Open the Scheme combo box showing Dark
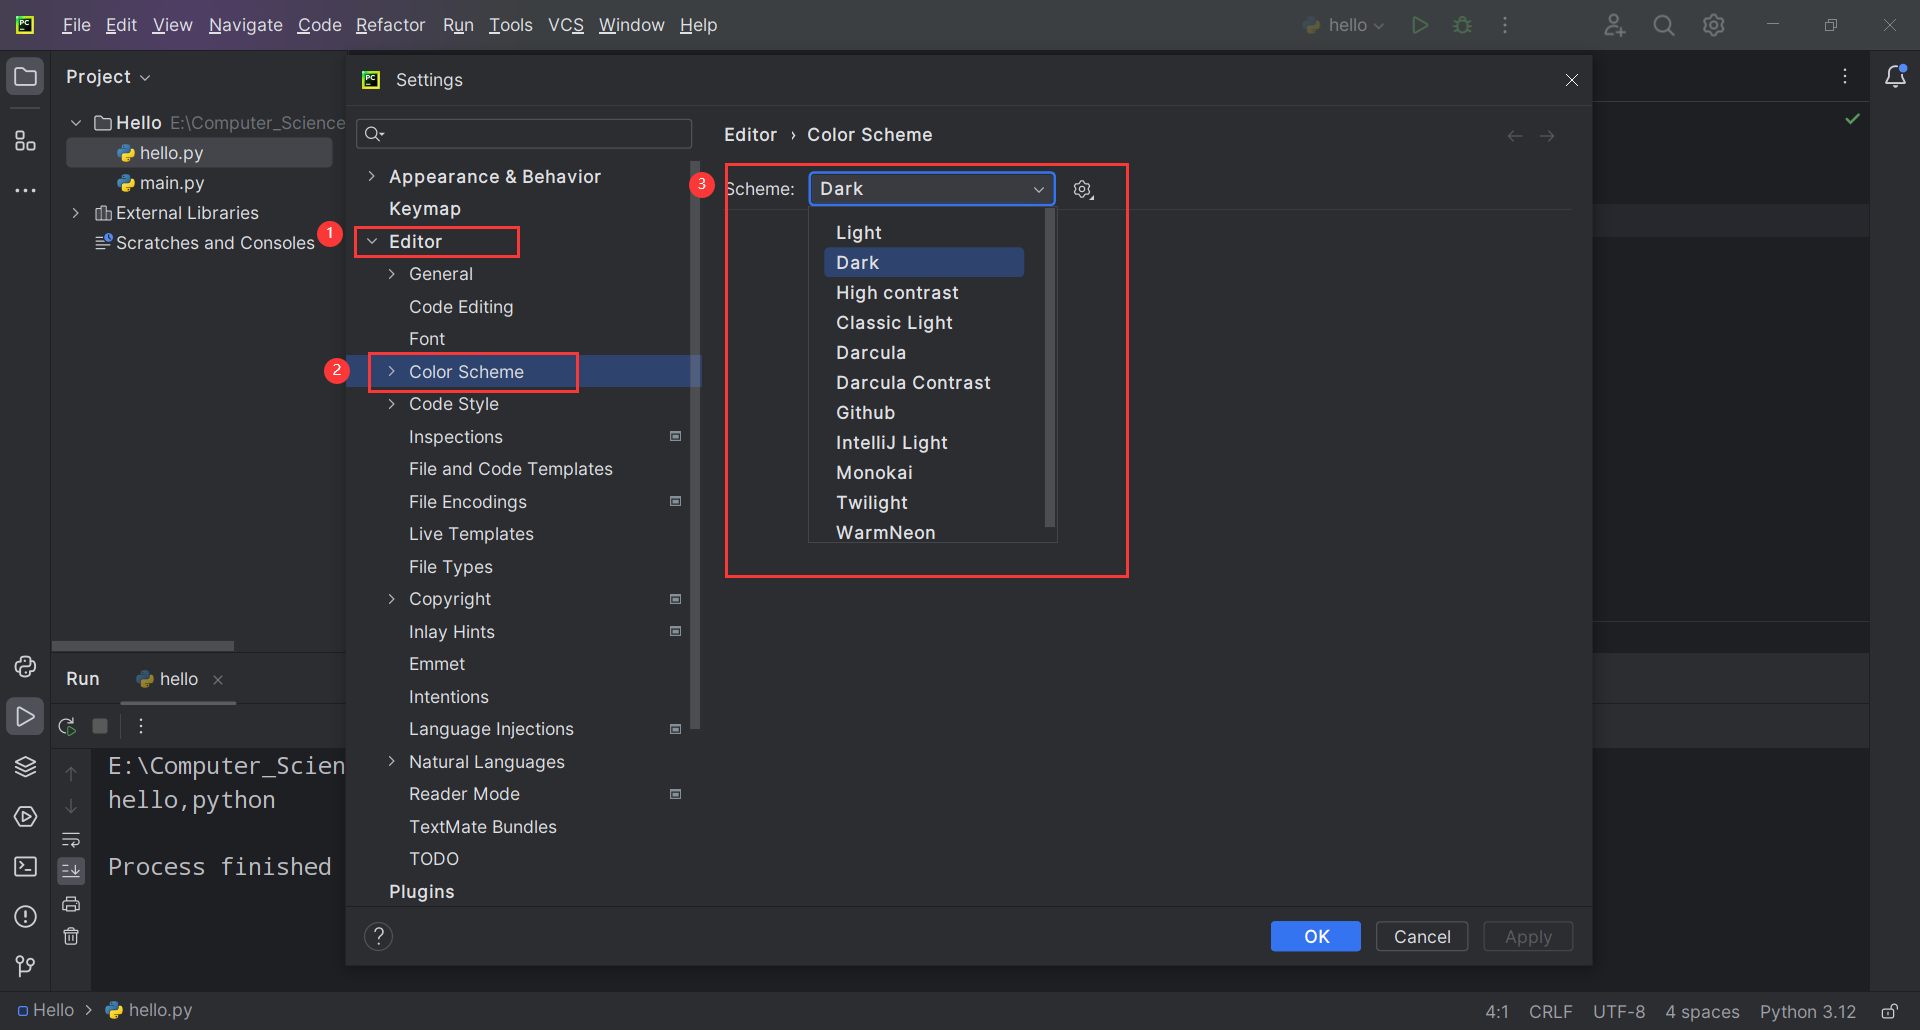1920x1030 pixels. tap(931, 189)
